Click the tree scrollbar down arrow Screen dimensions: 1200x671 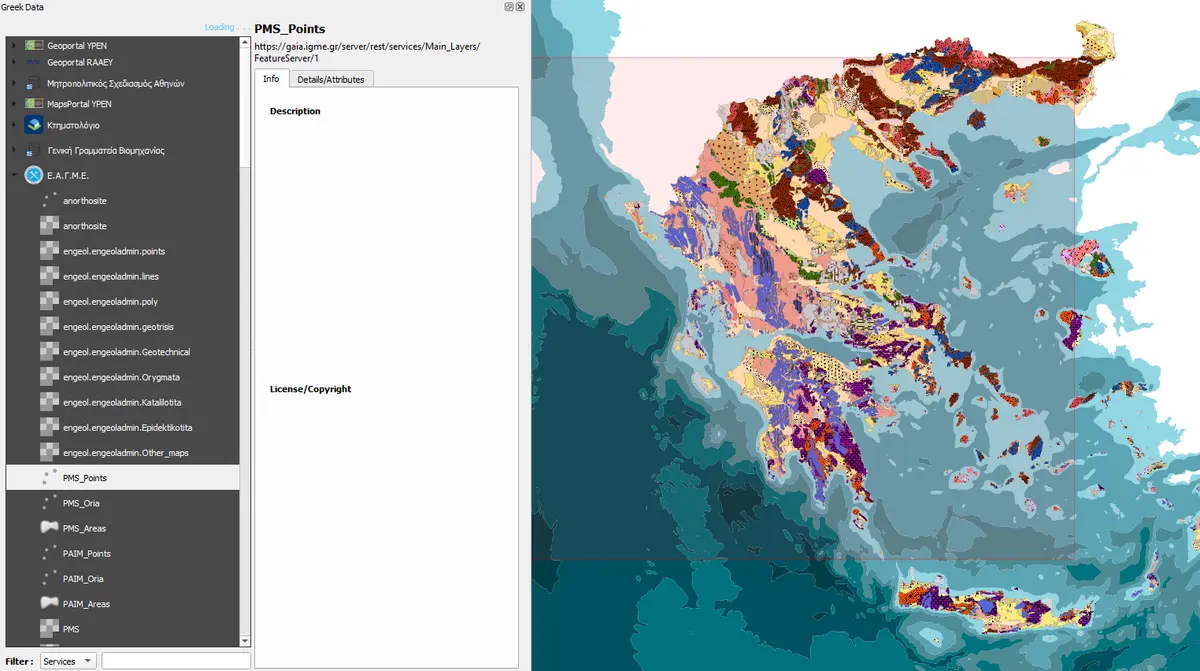click(246, 641)
